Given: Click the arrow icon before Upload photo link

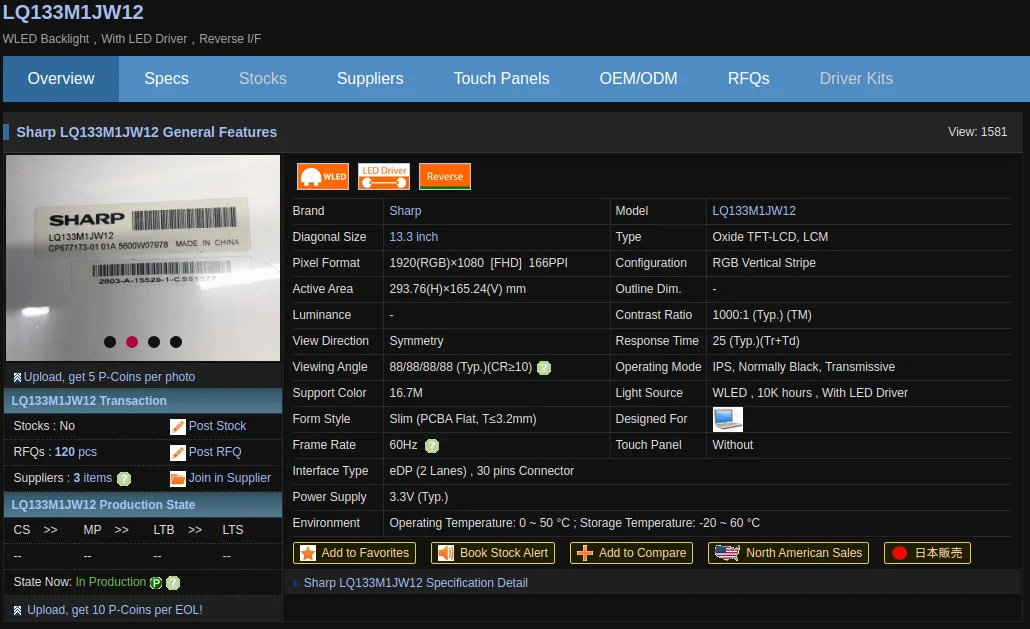Looking at the screenshot, I should [17, 378].
